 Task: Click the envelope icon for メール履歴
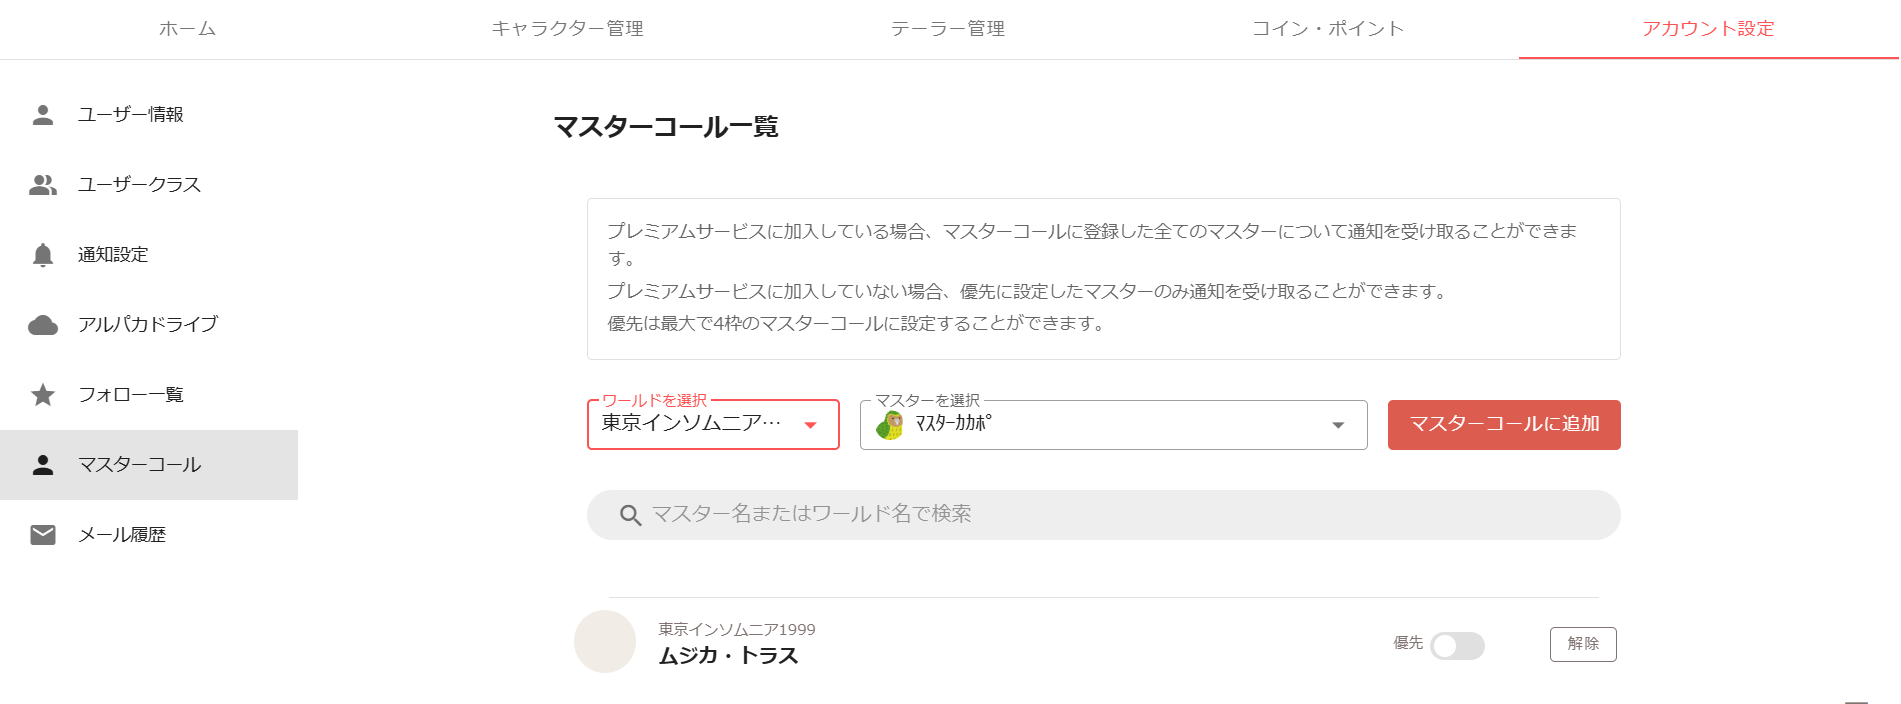(43, 535)
